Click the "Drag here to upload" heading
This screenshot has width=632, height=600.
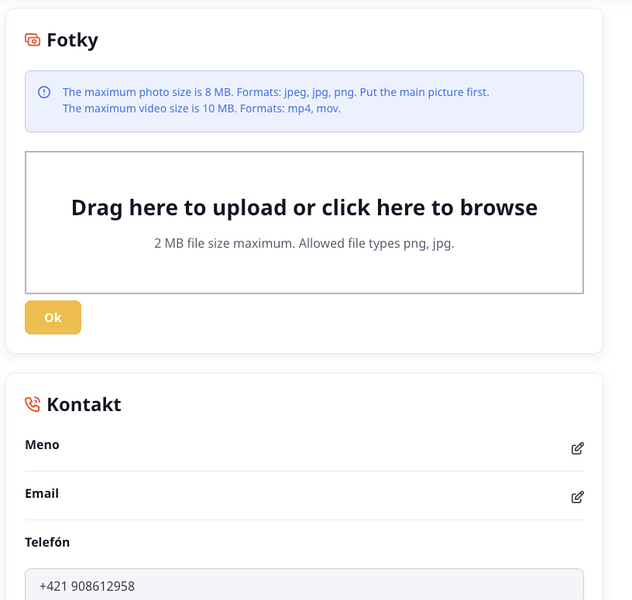click(304, 208)
